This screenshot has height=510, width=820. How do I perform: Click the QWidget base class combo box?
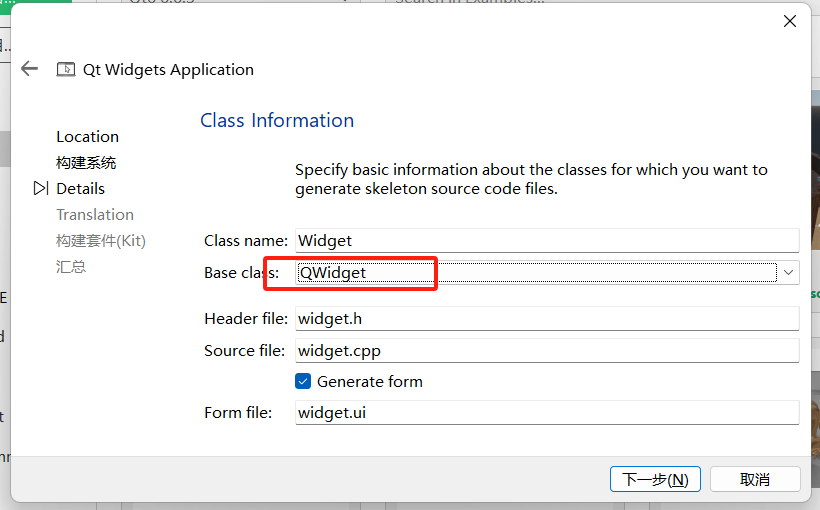pos(547,273)
